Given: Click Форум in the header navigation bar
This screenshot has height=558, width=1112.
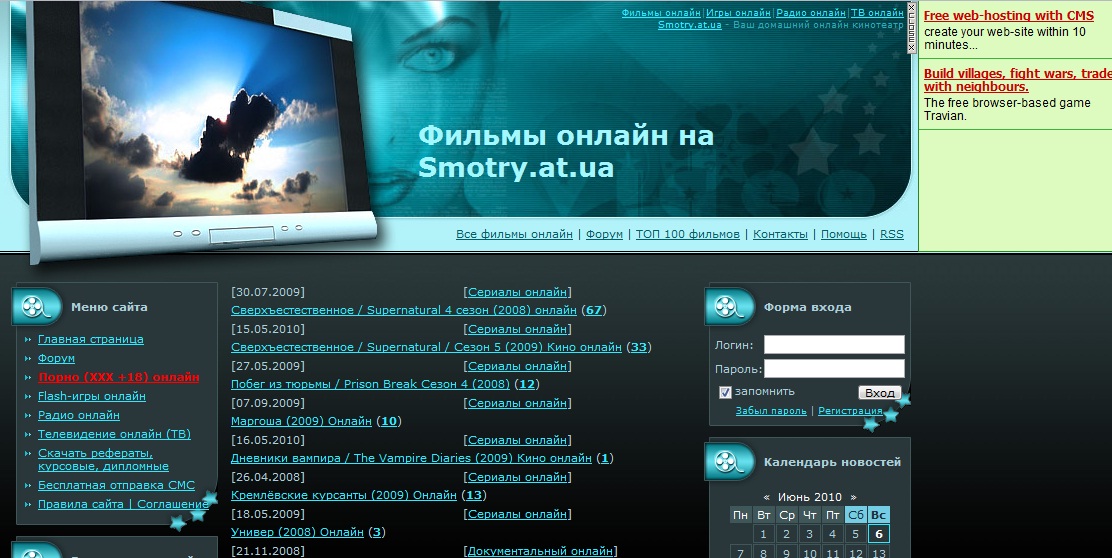Looking at the screenshot, I should (604, 234).
